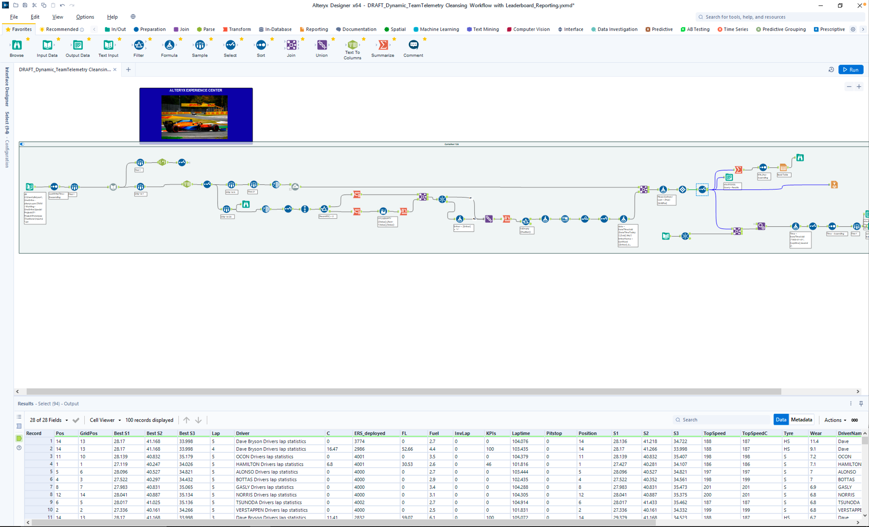
Task: Choose the Sample tool
Action: pyautogui.click(x=200, y=48)
